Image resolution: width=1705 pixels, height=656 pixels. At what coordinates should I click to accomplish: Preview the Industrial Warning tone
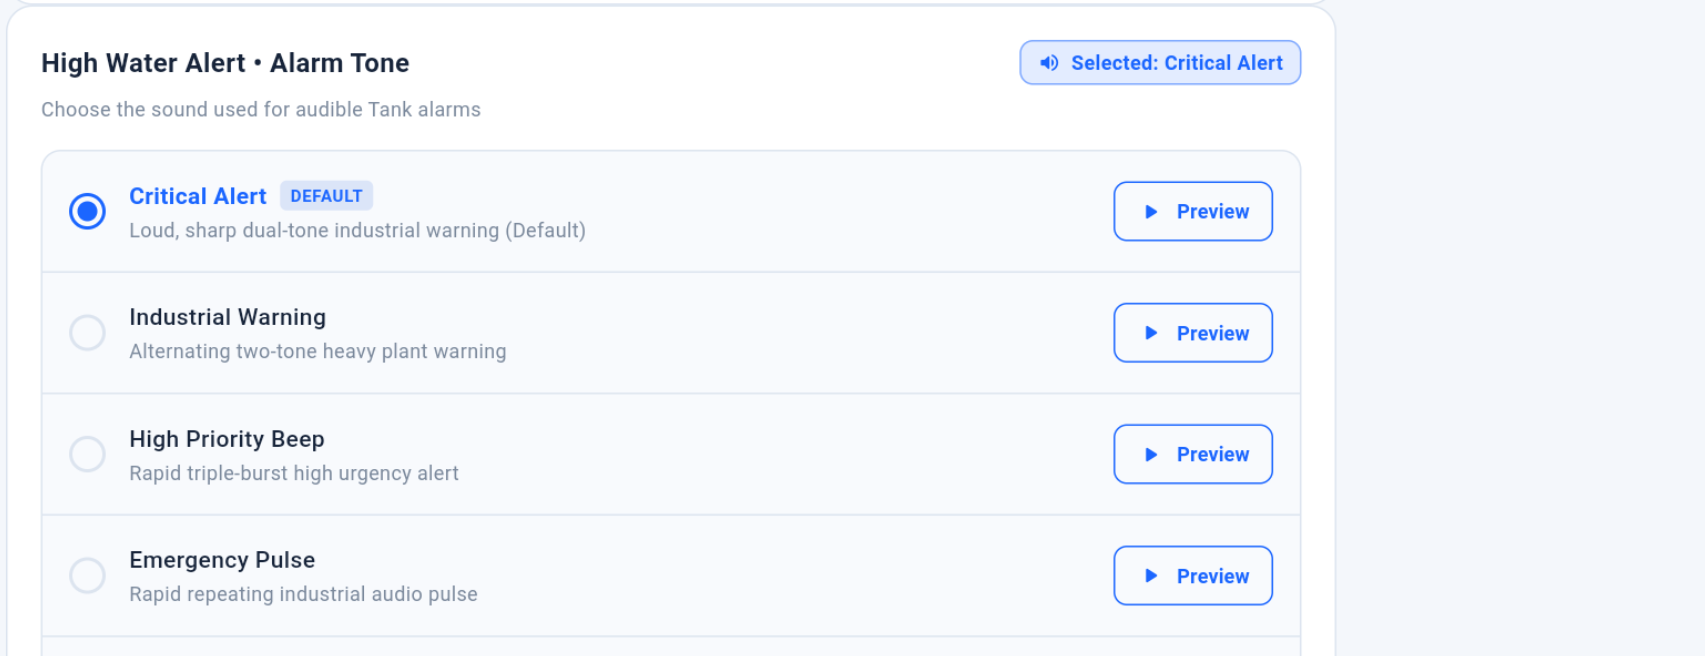(1193, 333)
